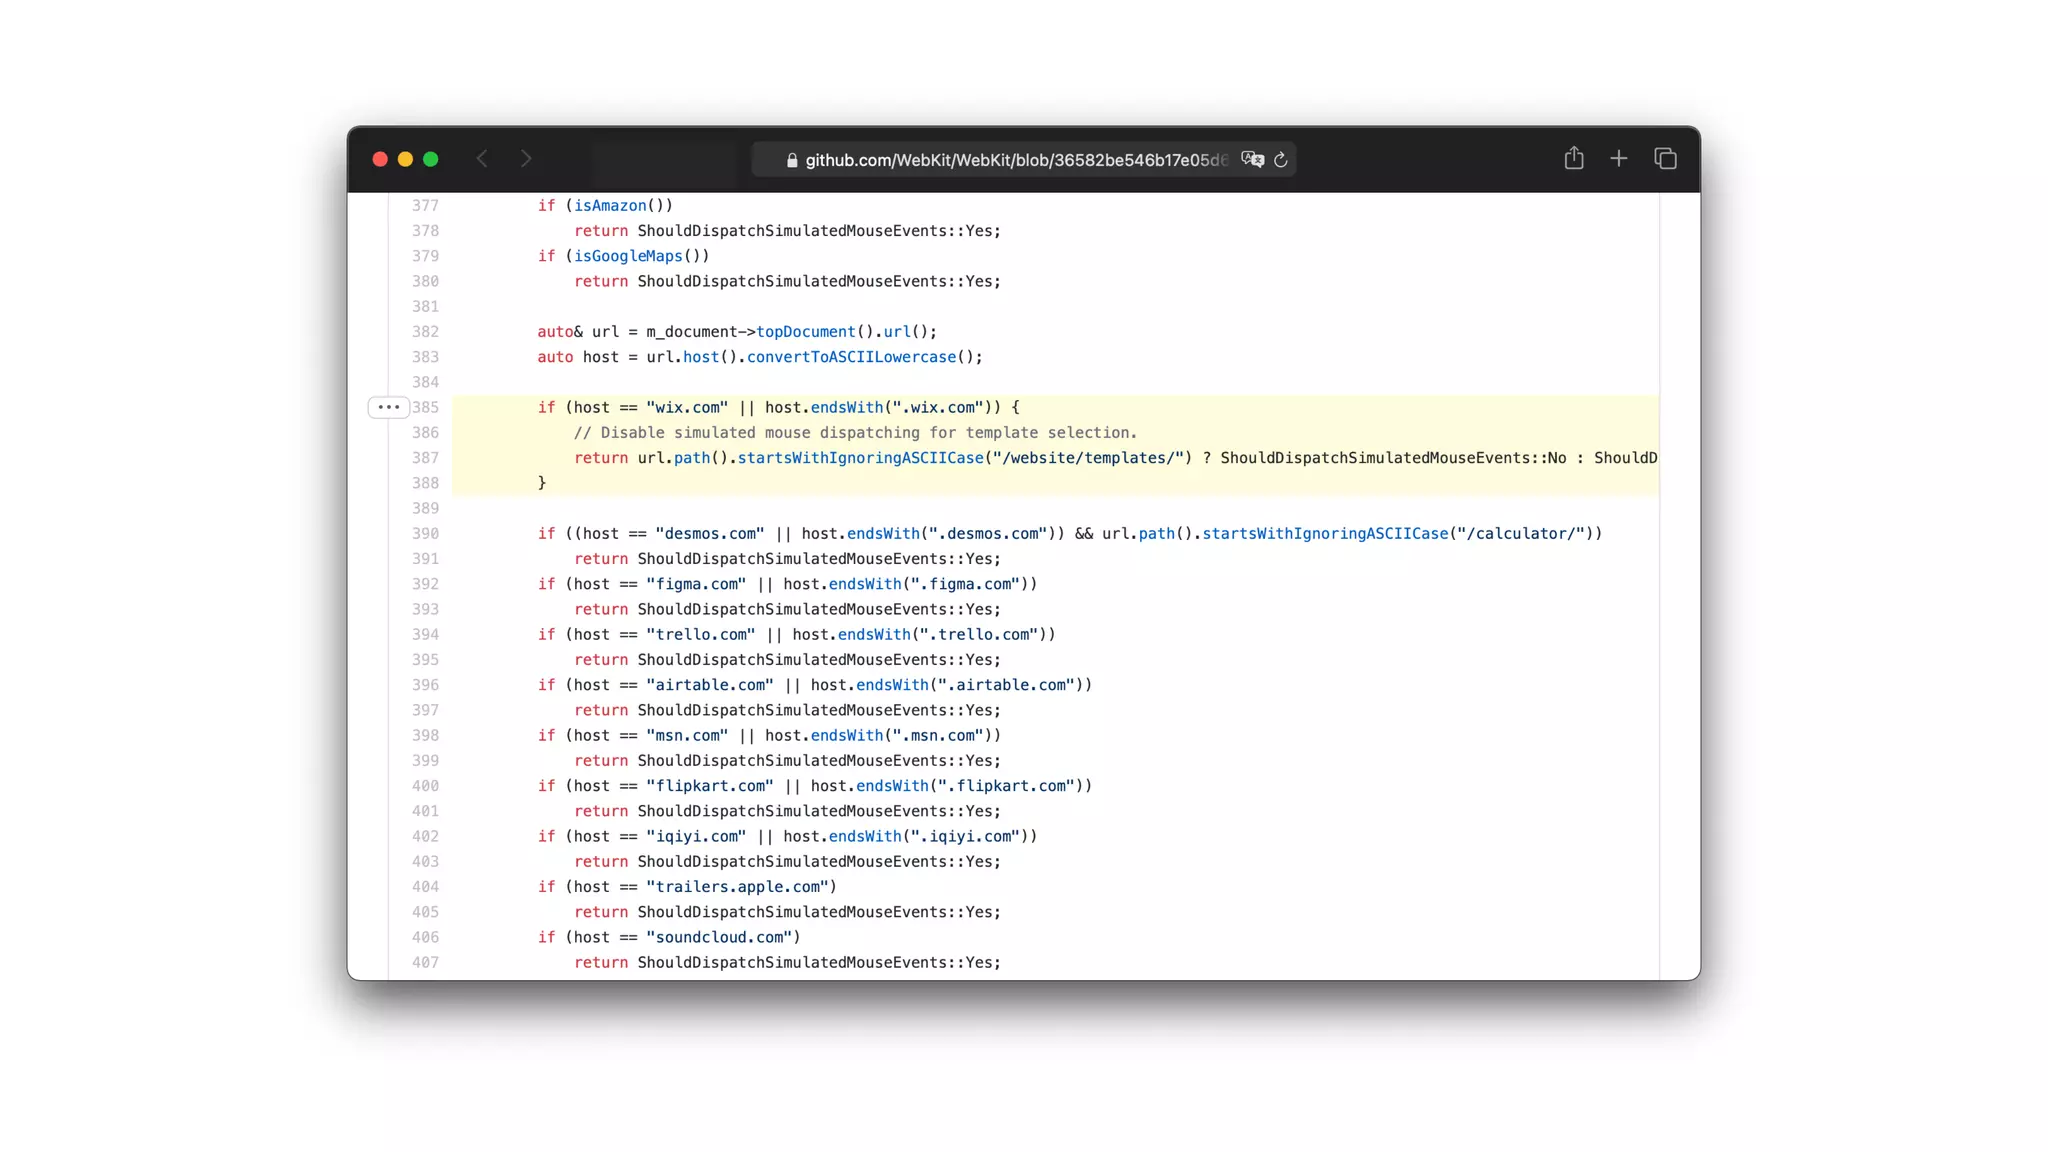Show tab overview icon
The width and height of the screenshot is (2048, 1152).
pyautogui.click(x=1665, y=158)
